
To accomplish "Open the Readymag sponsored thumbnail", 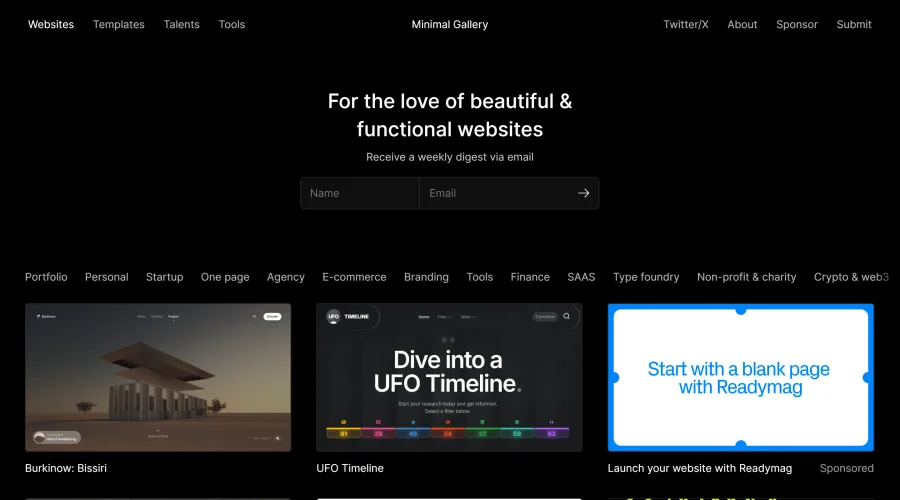I will point(741,377).
